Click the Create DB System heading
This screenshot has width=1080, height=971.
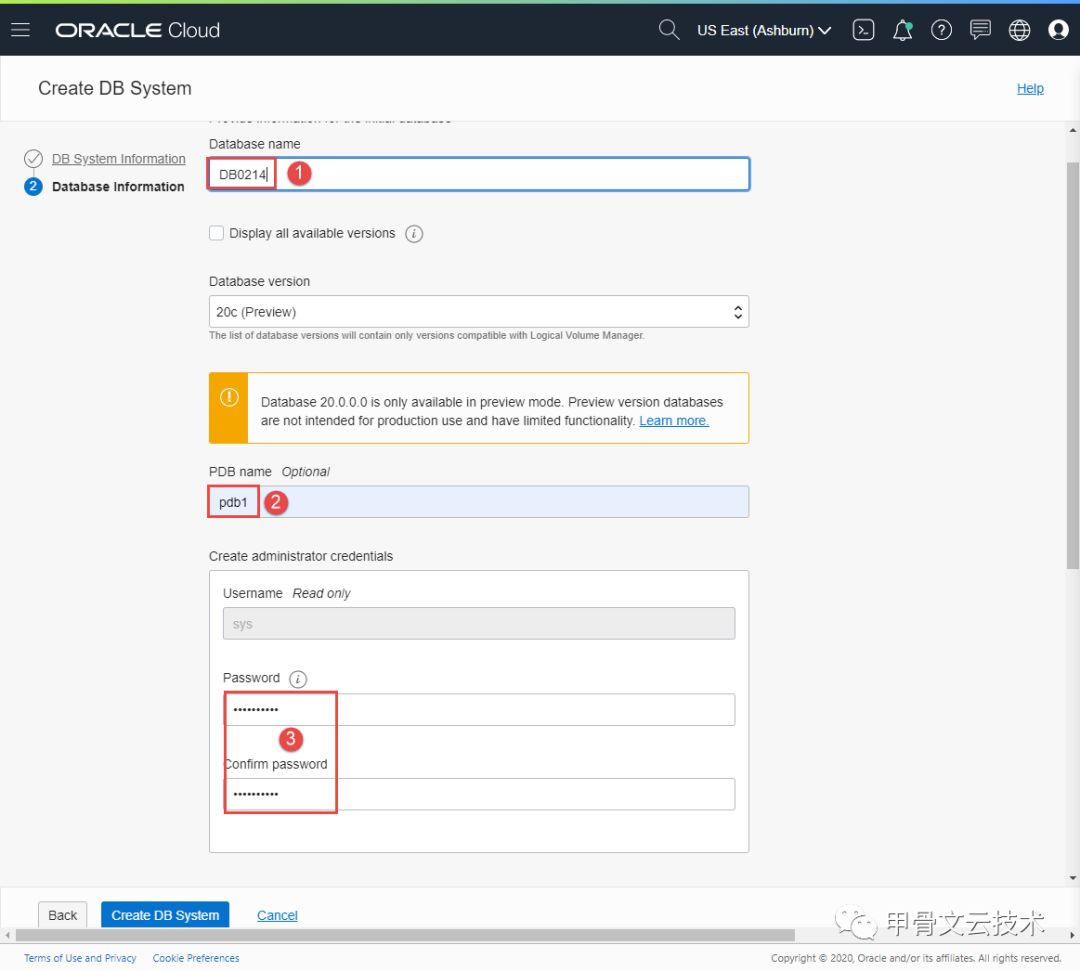coord(114,88)
